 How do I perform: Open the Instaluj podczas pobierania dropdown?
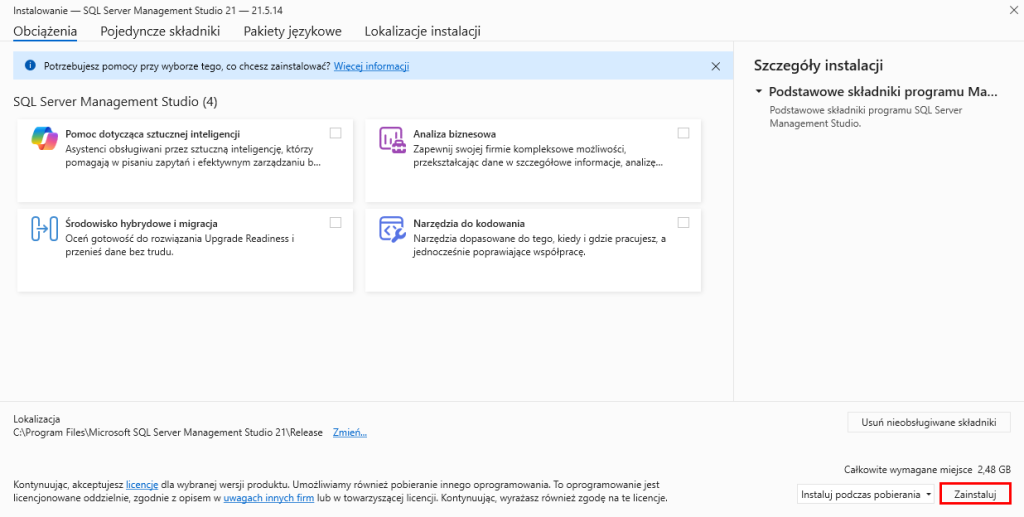[866, 494]
